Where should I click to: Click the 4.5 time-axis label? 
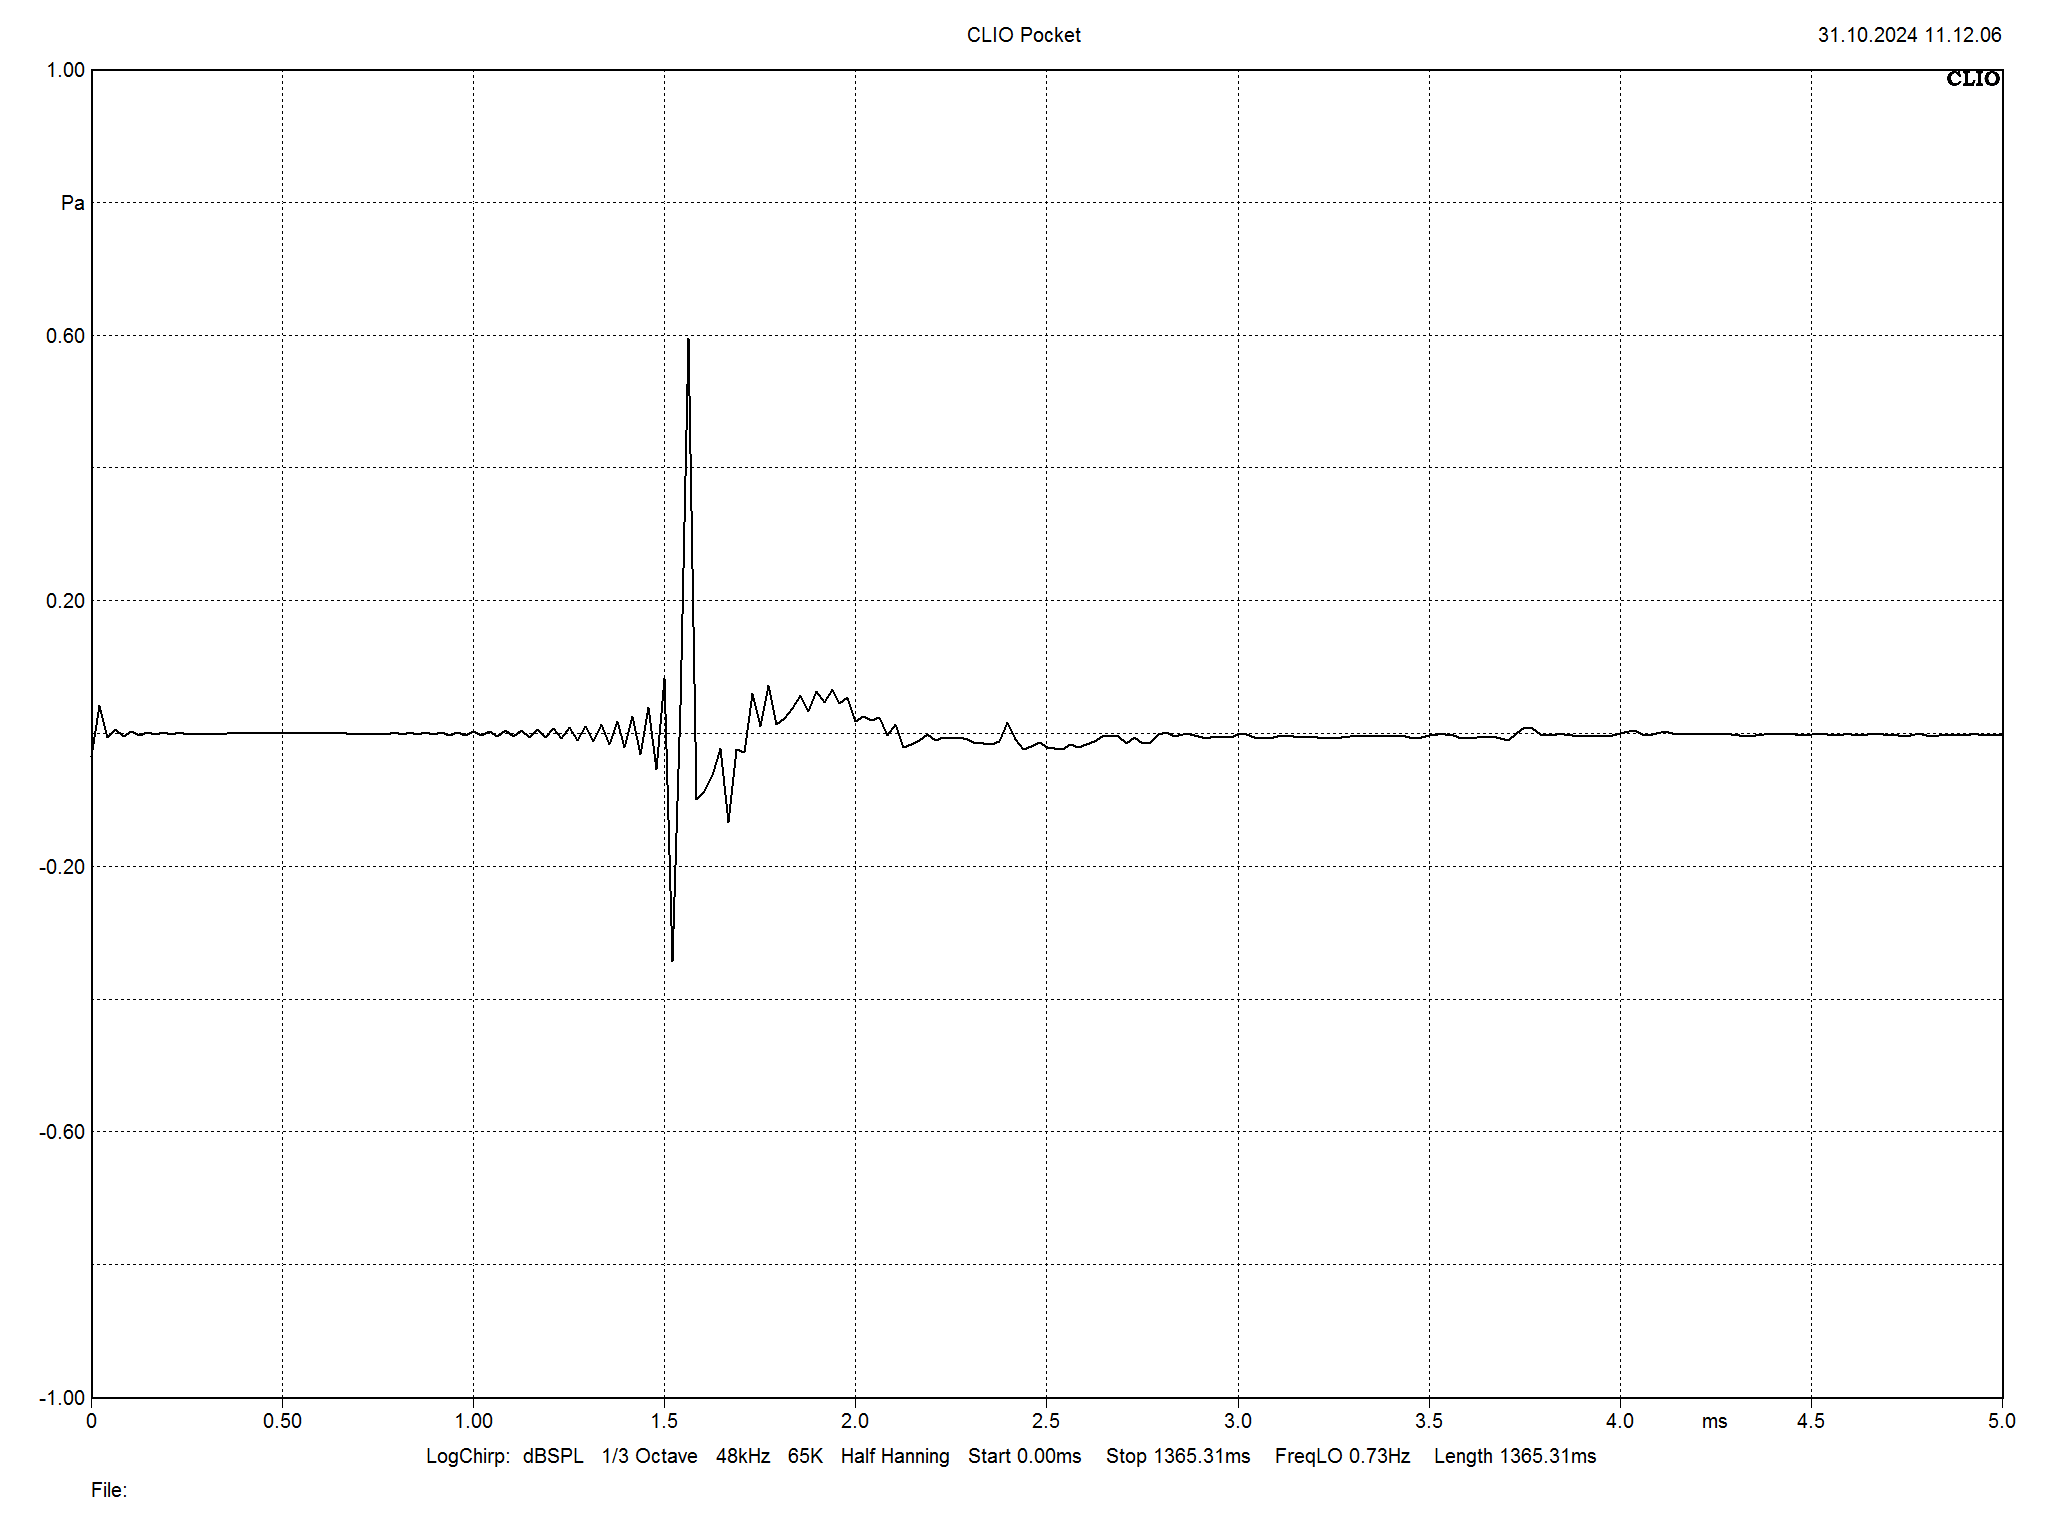tap(1811, 1421)
